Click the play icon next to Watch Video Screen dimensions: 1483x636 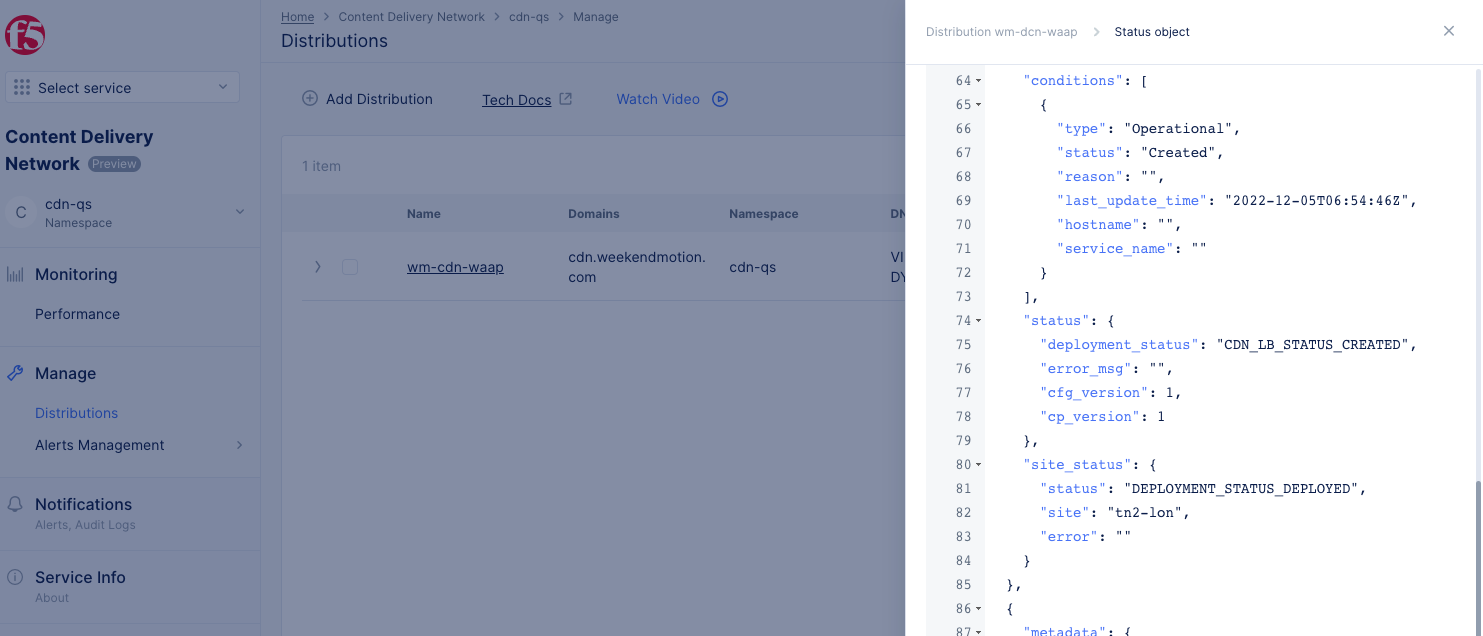tap(719, 99)
